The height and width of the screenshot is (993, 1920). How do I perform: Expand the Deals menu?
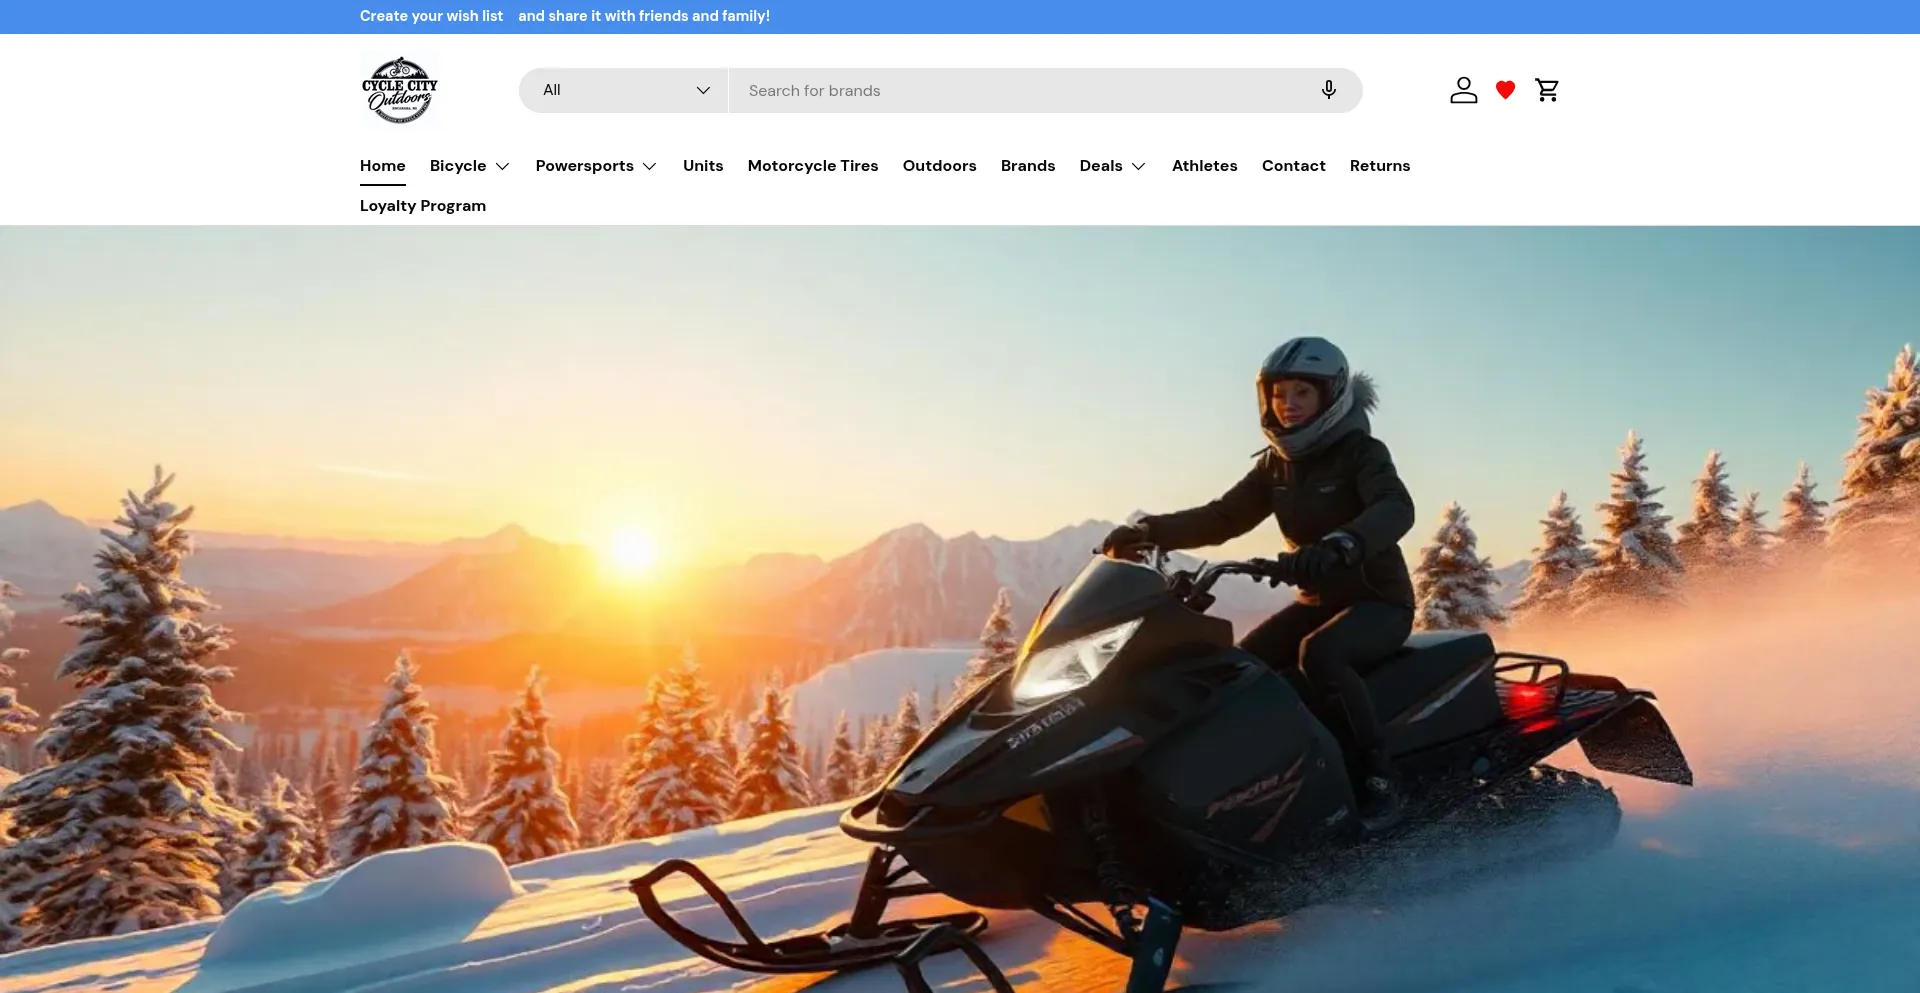coord(1112,166)
